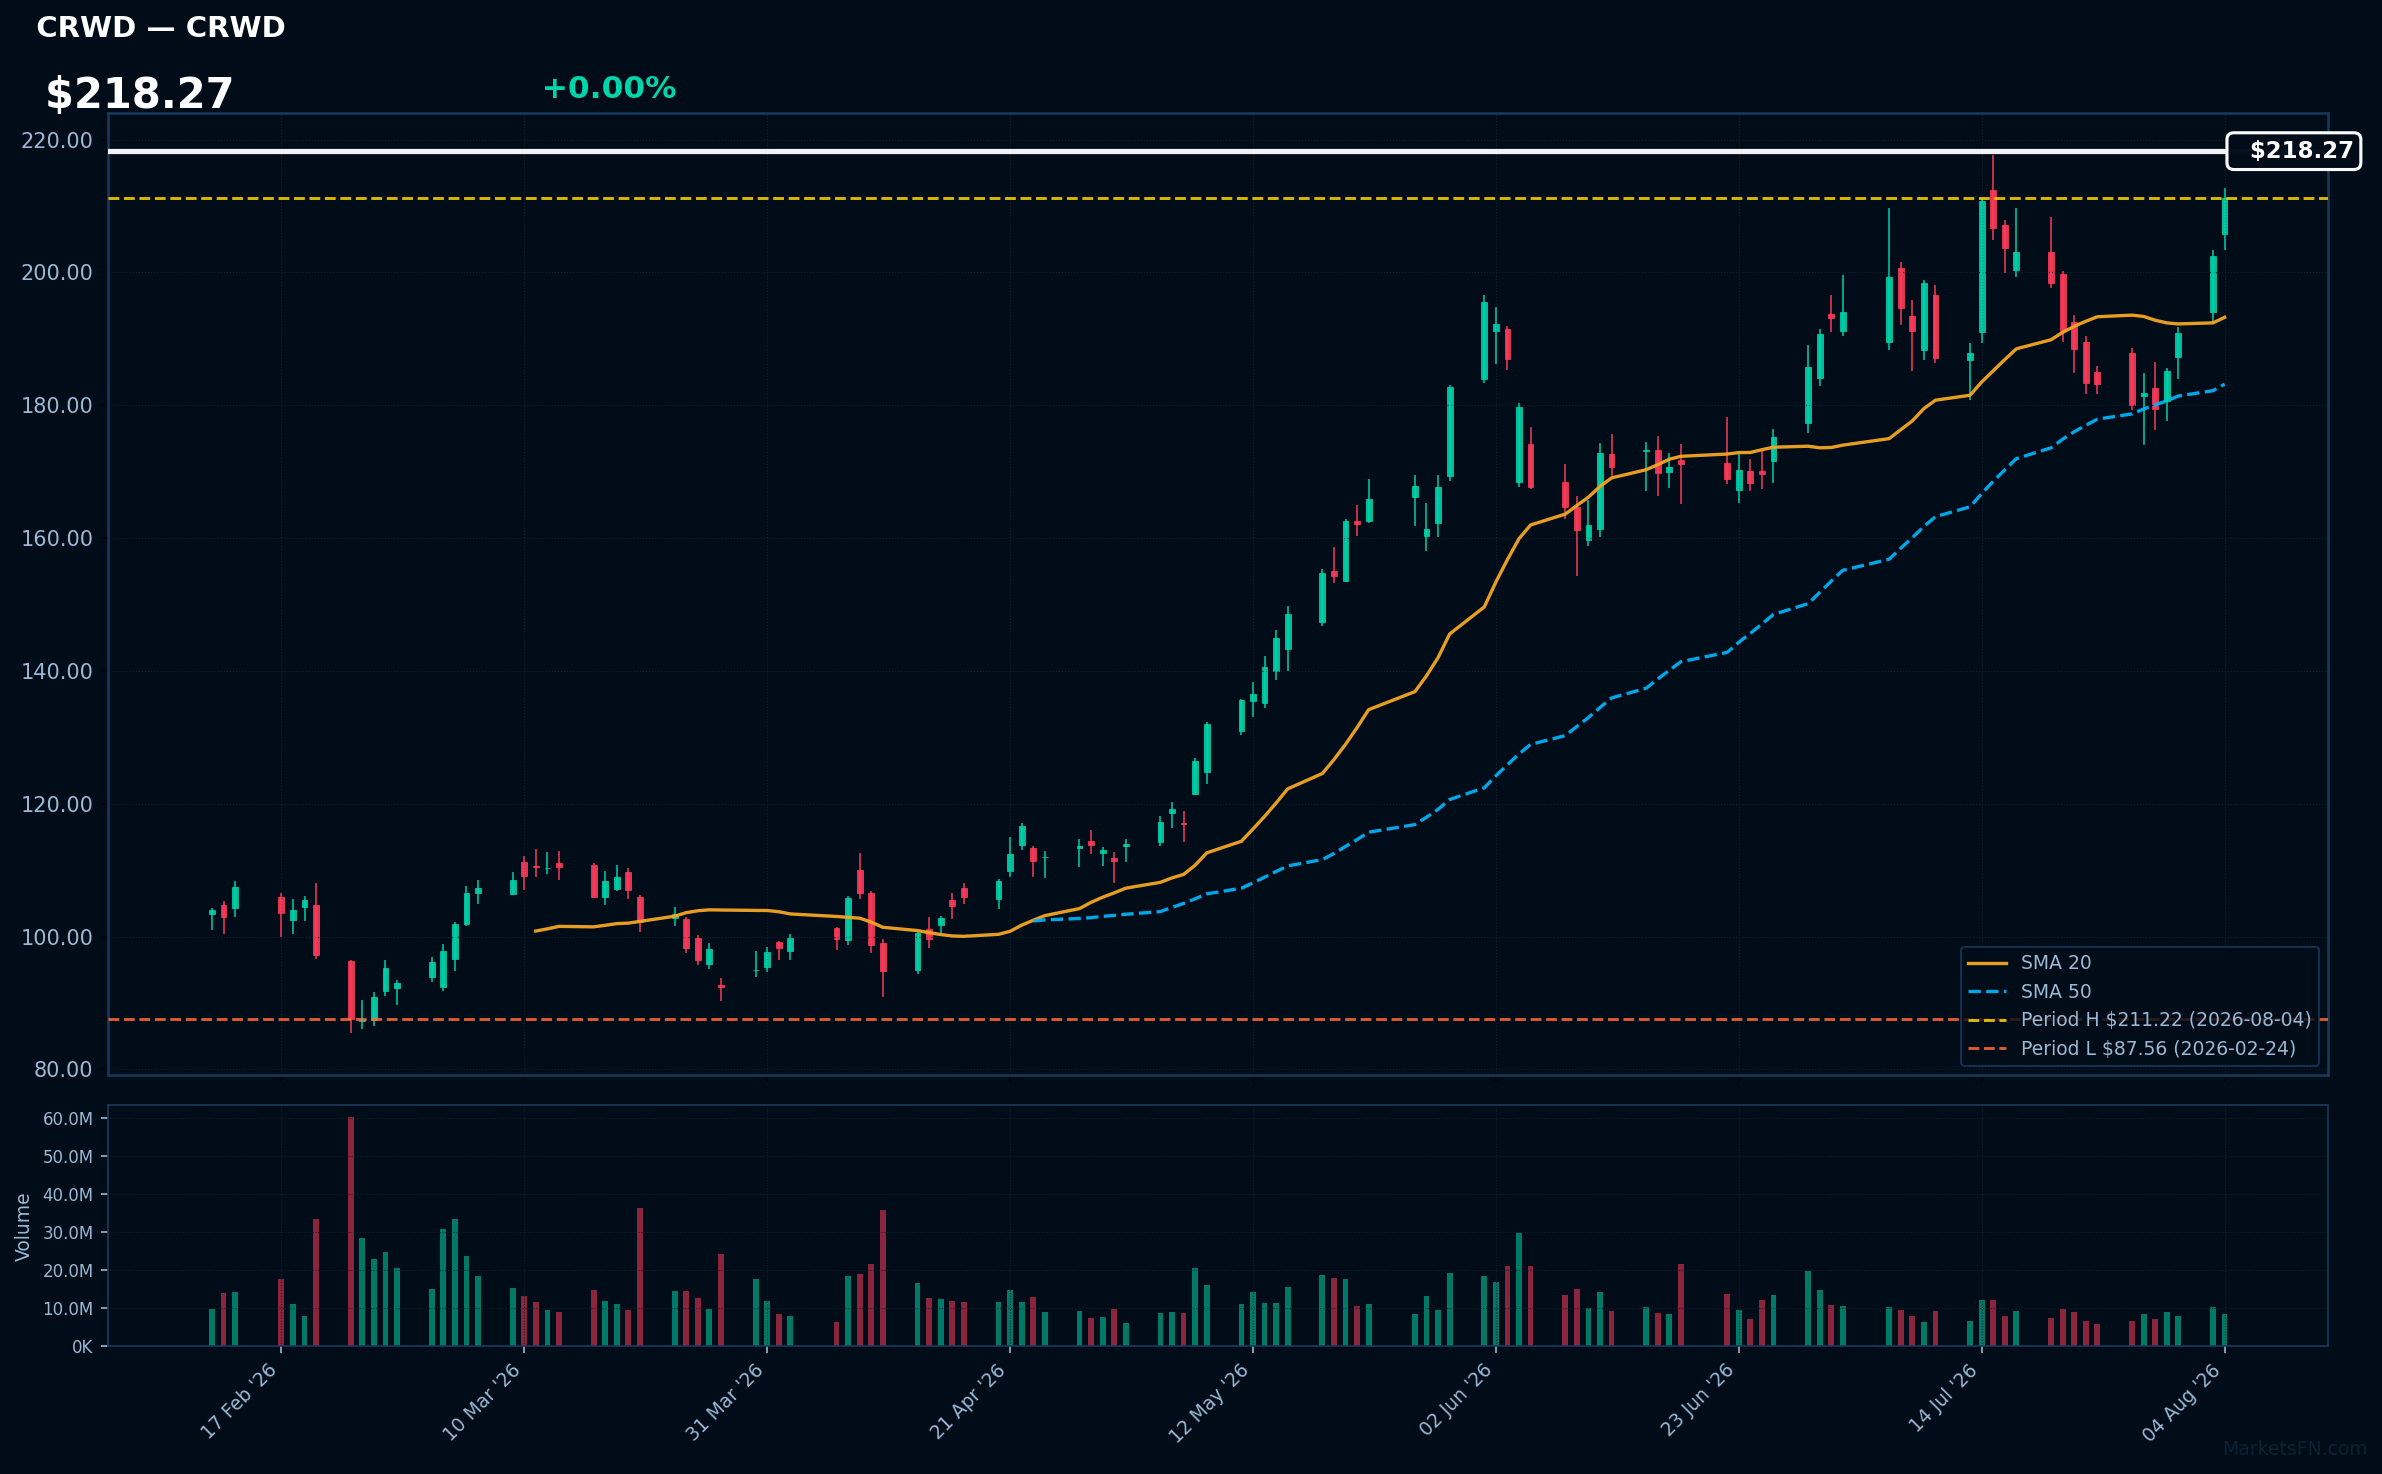The width and height of the screenshot is (2382, 1474).
Task: Select the 180.00 price axis label
Action: pos(57,406)
